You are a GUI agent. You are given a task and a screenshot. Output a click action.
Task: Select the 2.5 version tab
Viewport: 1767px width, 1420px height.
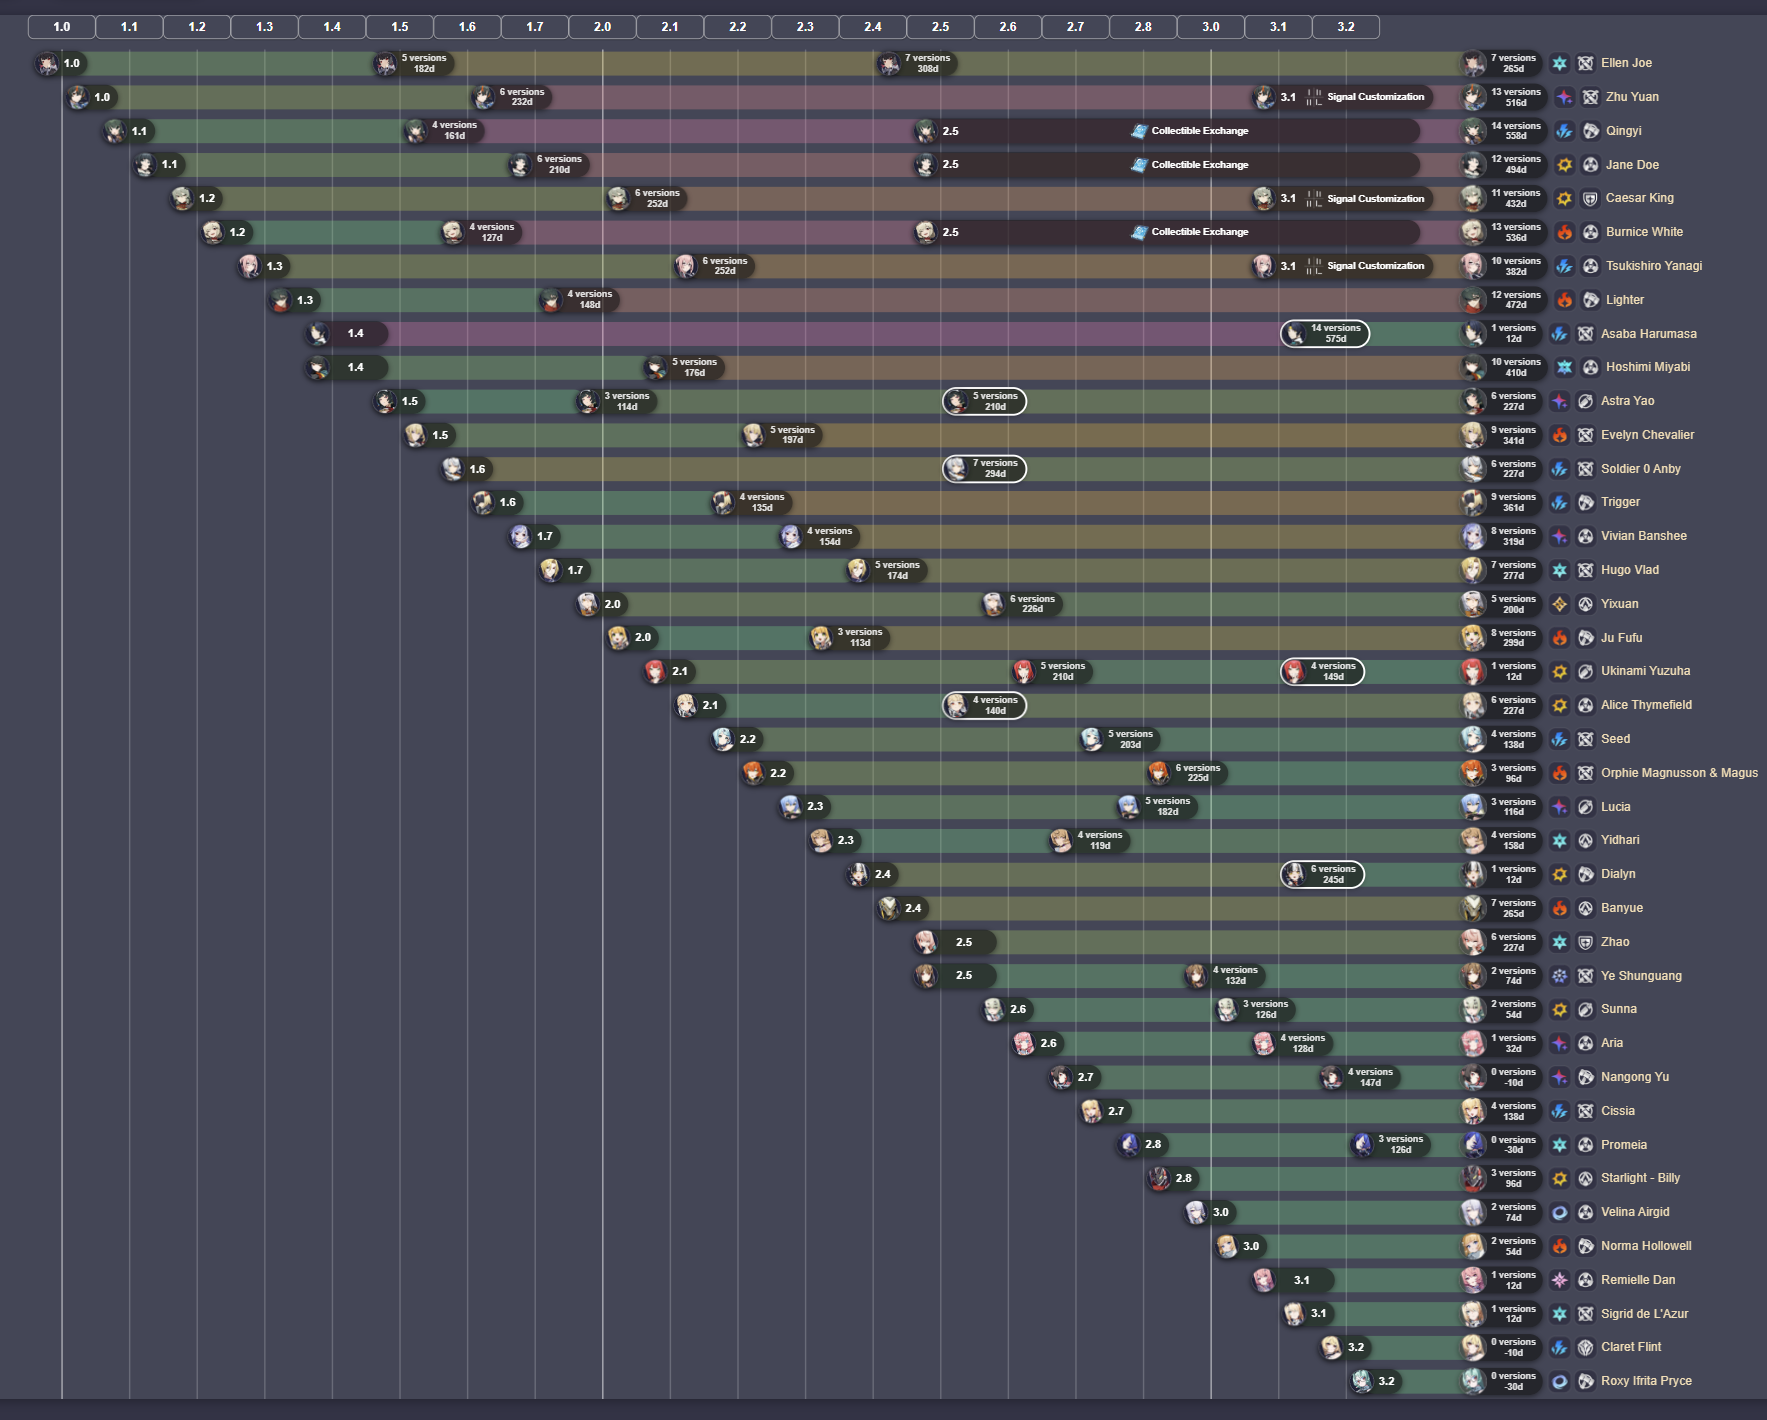pyautogui.click(x=940, y=27)
